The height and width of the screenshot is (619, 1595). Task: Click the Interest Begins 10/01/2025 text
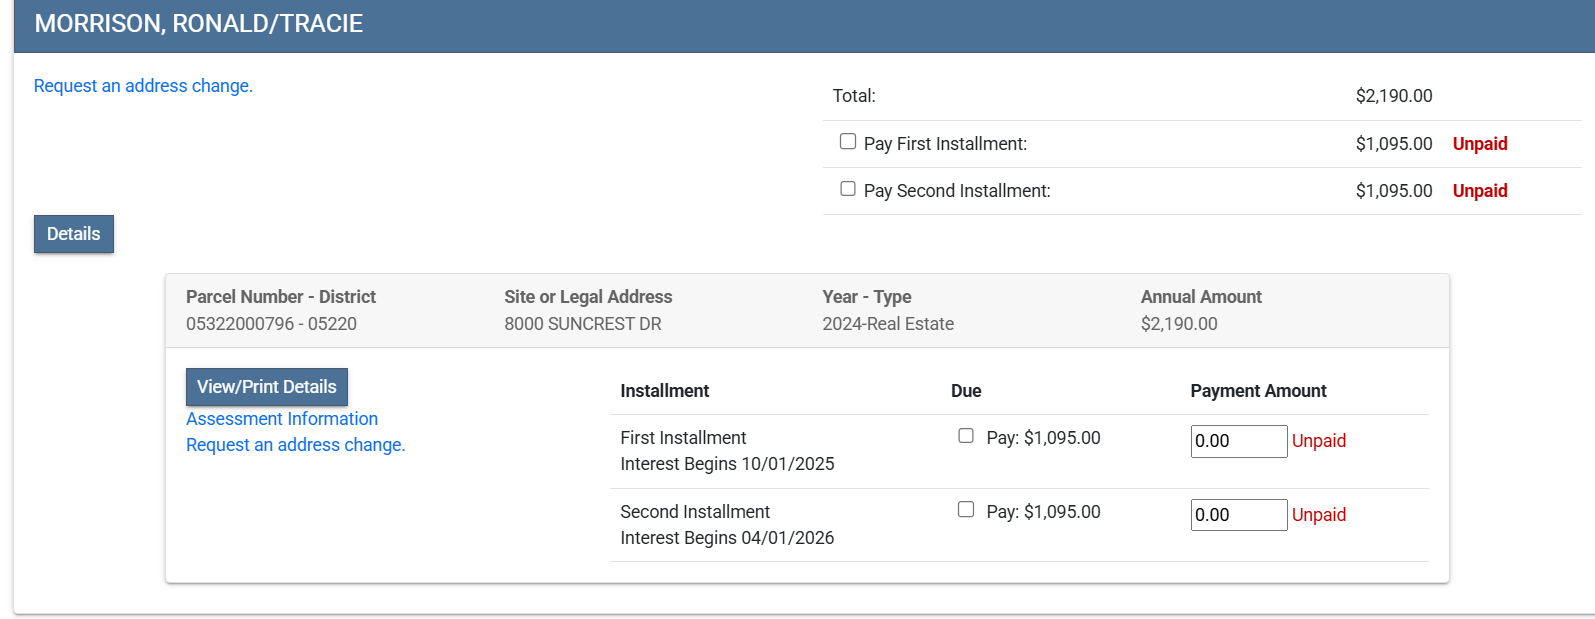click(727, 464)
